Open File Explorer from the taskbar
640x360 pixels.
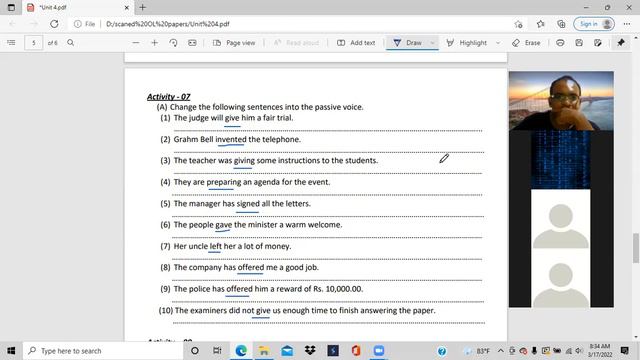264,351
